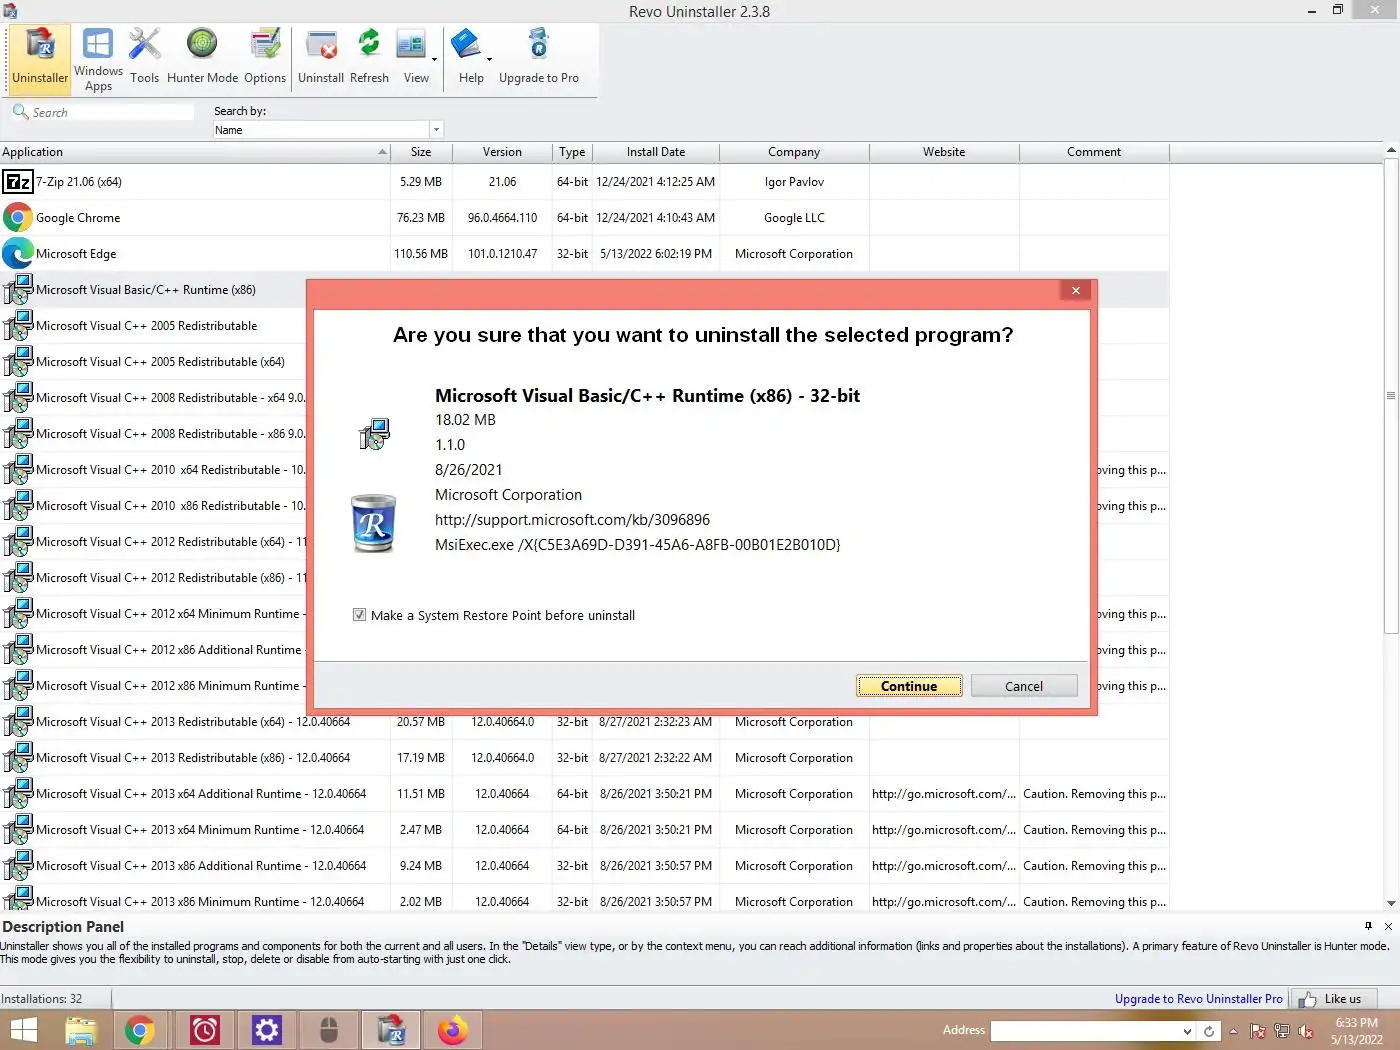Open the Help dropdown arrow
Image resolution: width=1400 pixels, height=1050 pixels.
coord(489,59)
